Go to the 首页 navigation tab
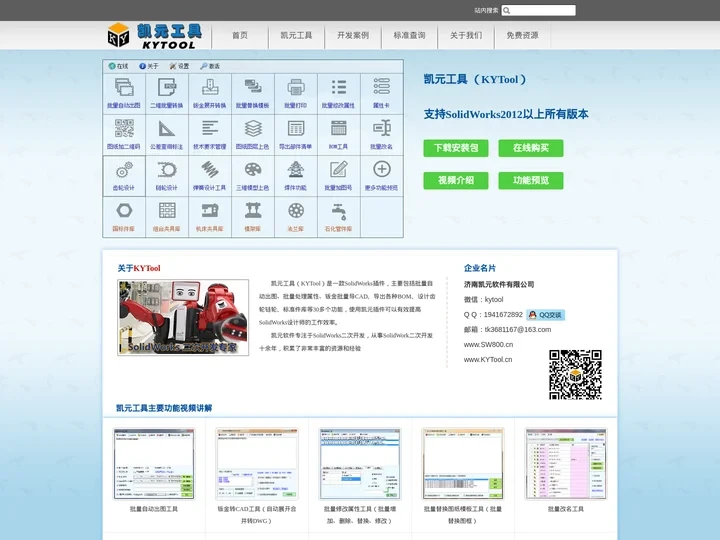The width and height of the screenshot is (720, 540). click(240, 35)
